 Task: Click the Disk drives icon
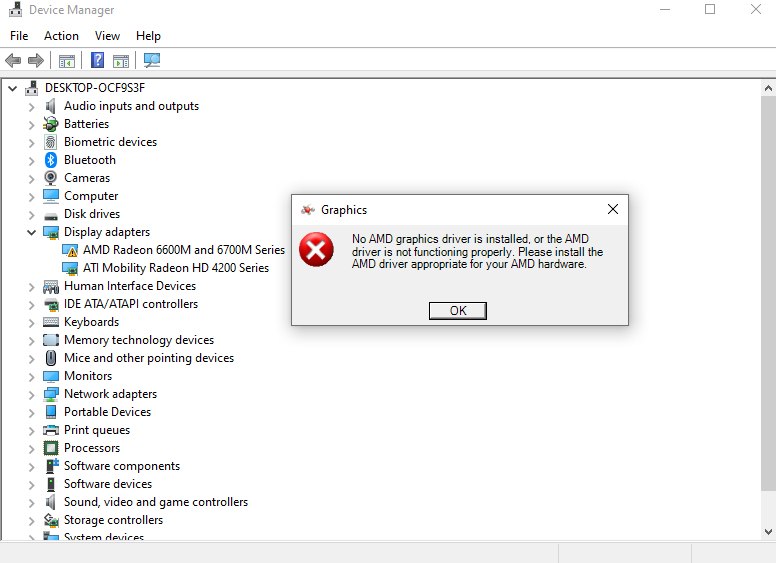point(50,216)
